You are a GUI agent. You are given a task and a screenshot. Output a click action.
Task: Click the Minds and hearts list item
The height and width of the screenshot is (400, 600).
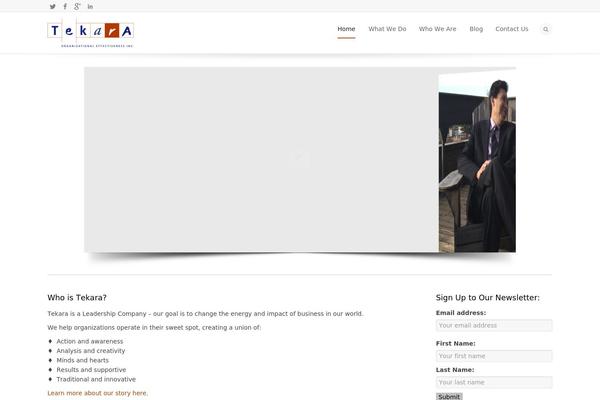83,360
